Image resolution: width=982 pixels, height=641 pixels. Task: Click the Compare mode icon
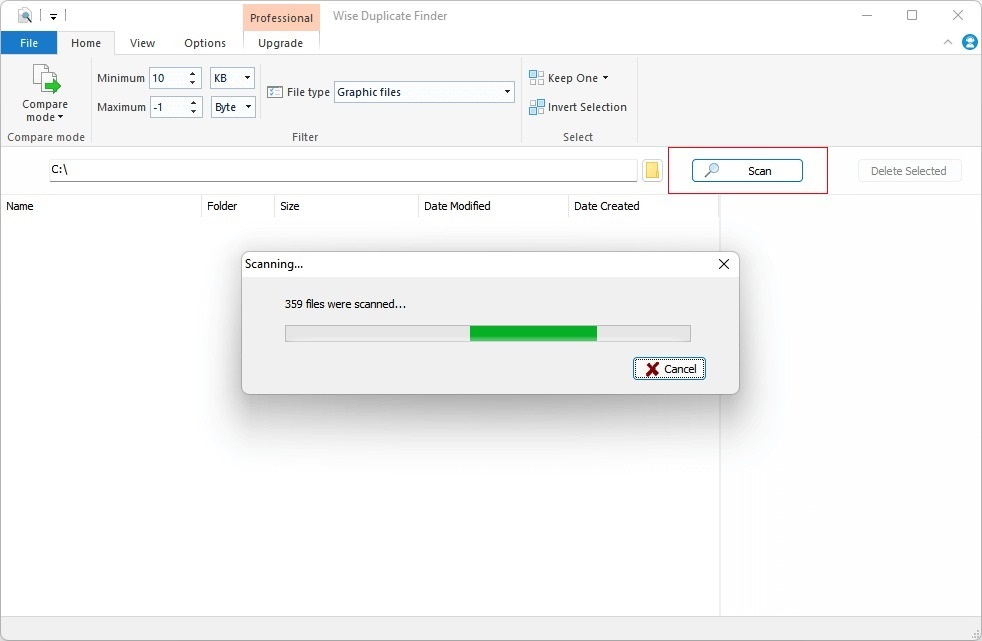coord(45,80)
